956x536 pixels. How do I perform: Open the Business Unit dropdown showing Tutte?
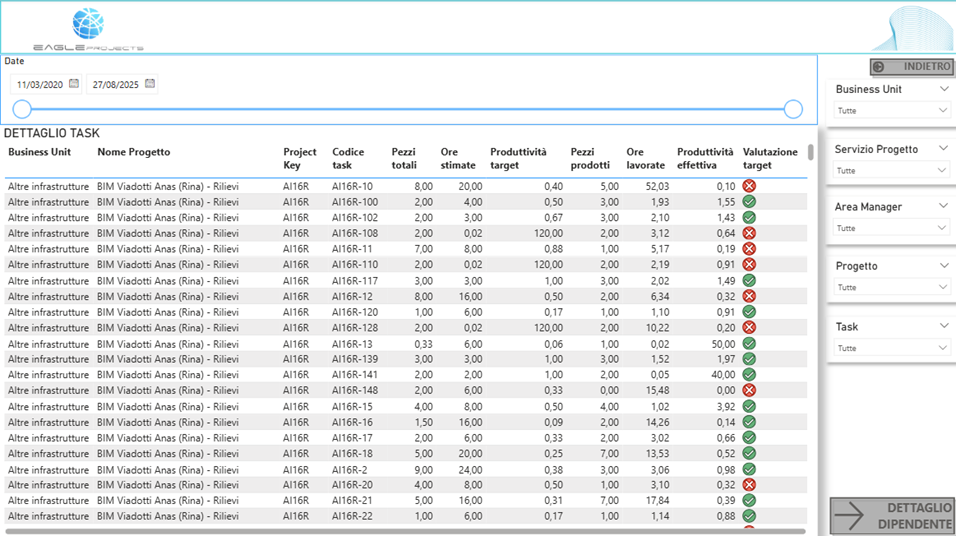[x=891, y=111]
